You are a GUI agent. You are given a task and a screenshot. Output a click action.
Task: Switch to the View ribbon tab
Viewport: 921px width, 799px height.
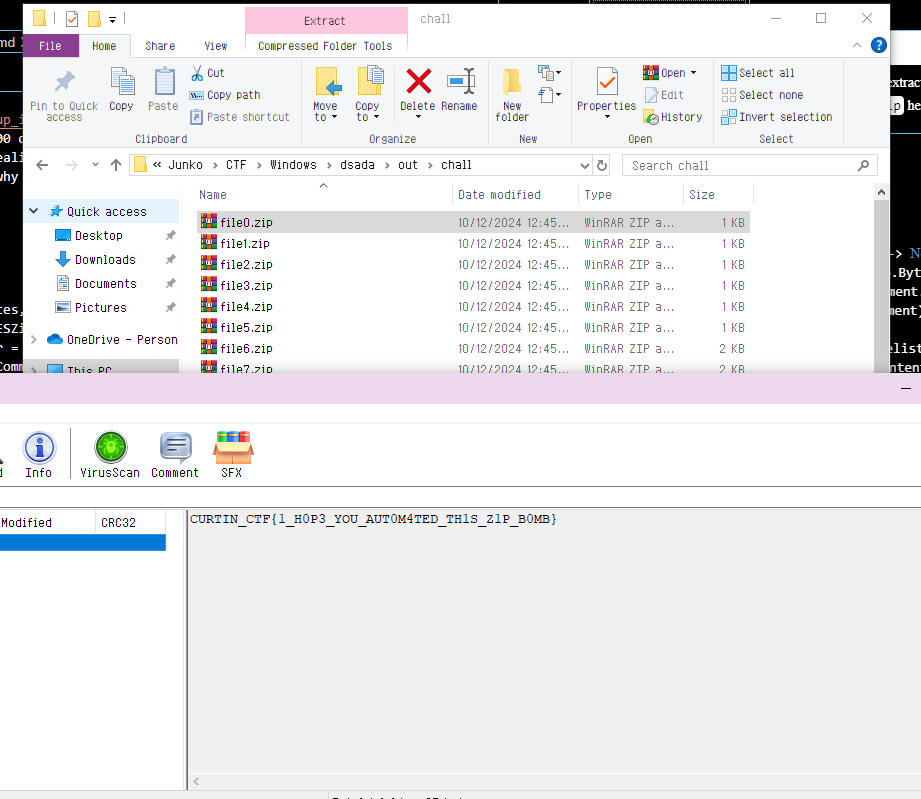(x=216, y=46)
